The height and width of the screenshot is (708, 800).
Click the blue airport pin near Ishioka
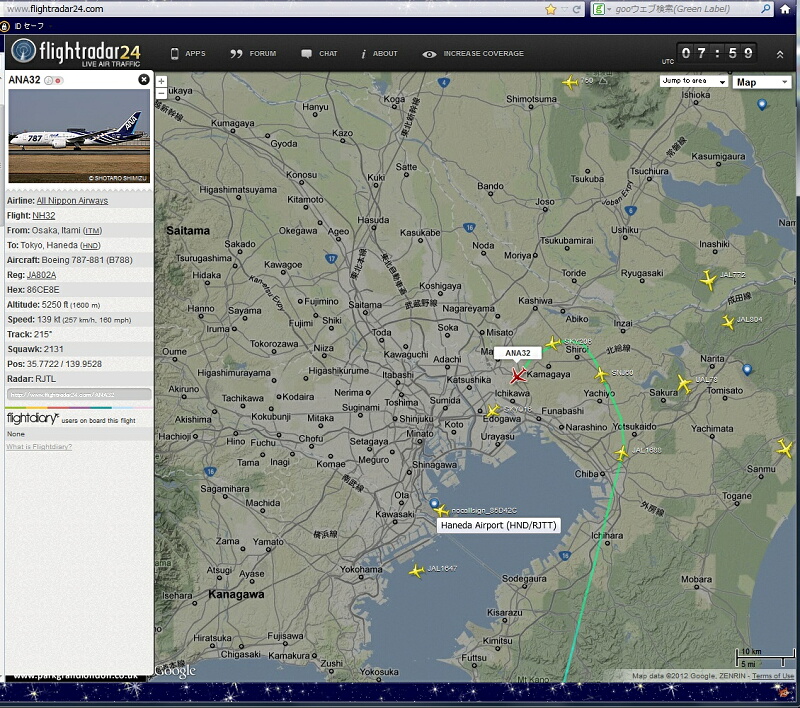(762, 105)
